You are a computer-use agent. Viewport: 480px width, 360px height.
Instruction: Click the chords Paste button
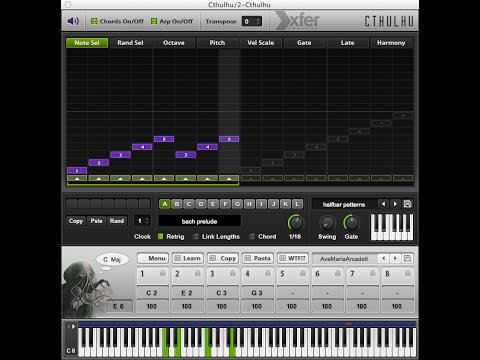tap(257, 258)
